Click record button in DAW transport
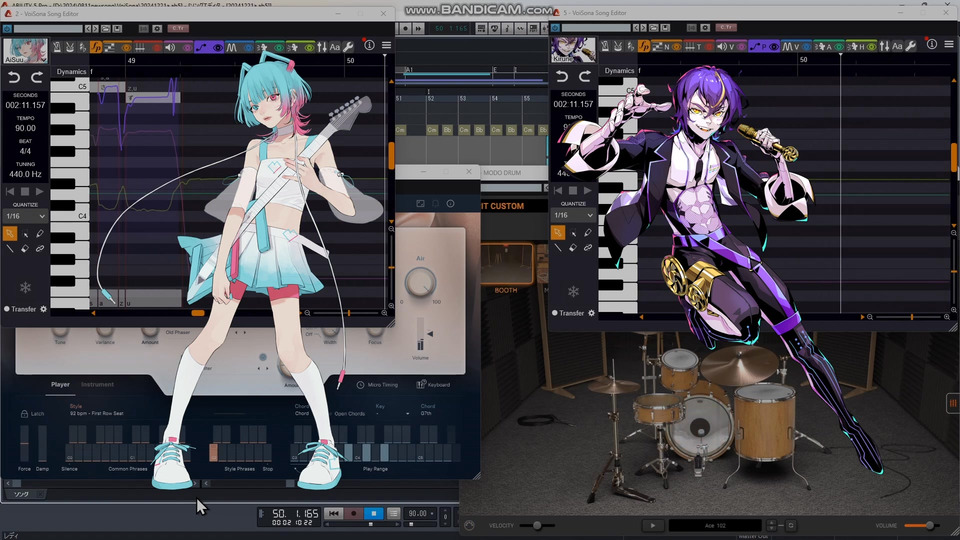The width and height of the screenshot is (960, 540). [353, 513]
